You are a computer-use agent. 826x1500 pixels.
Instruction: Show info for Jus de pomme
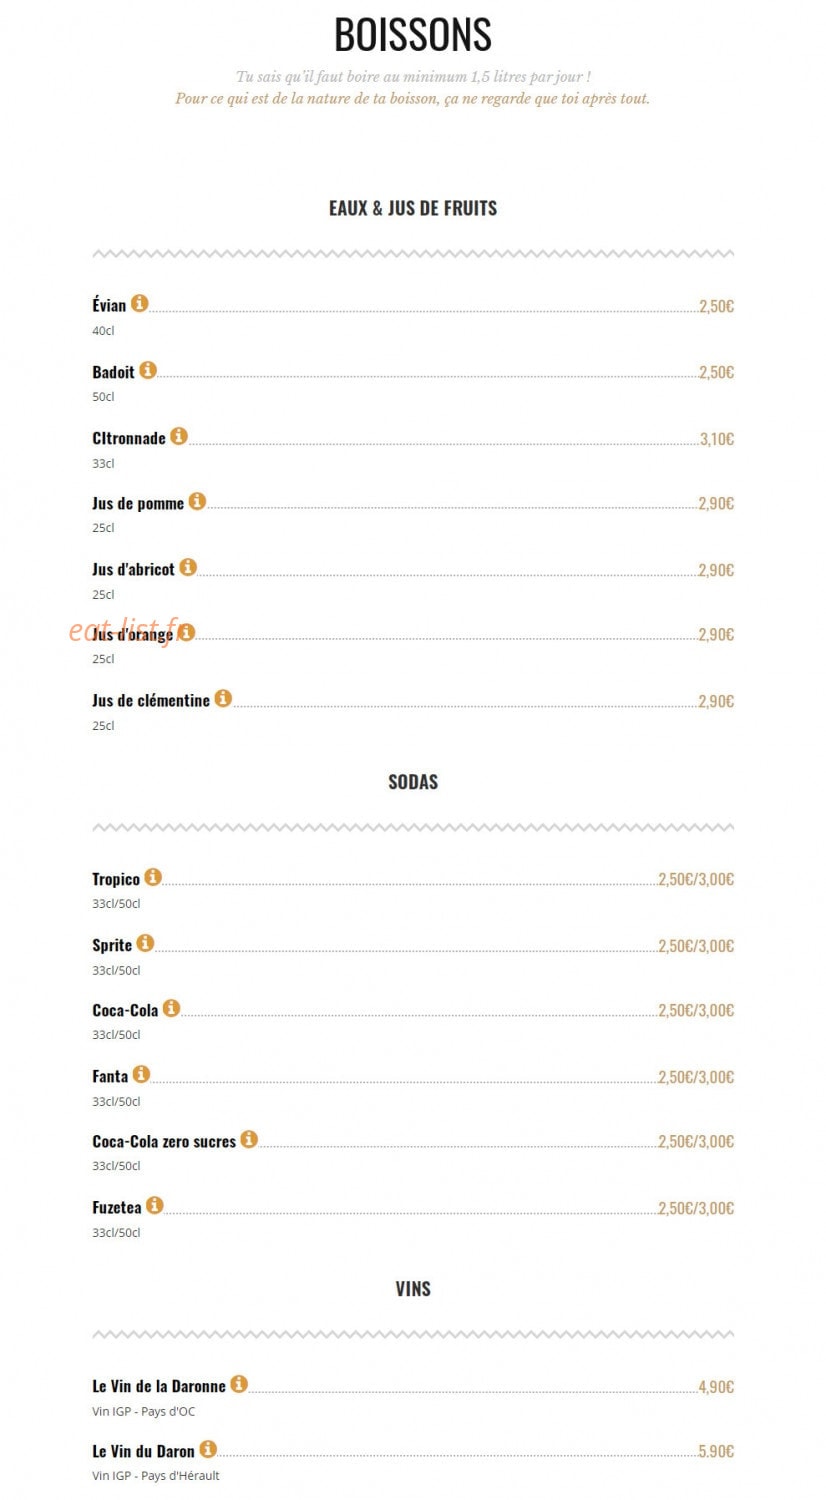197,501
